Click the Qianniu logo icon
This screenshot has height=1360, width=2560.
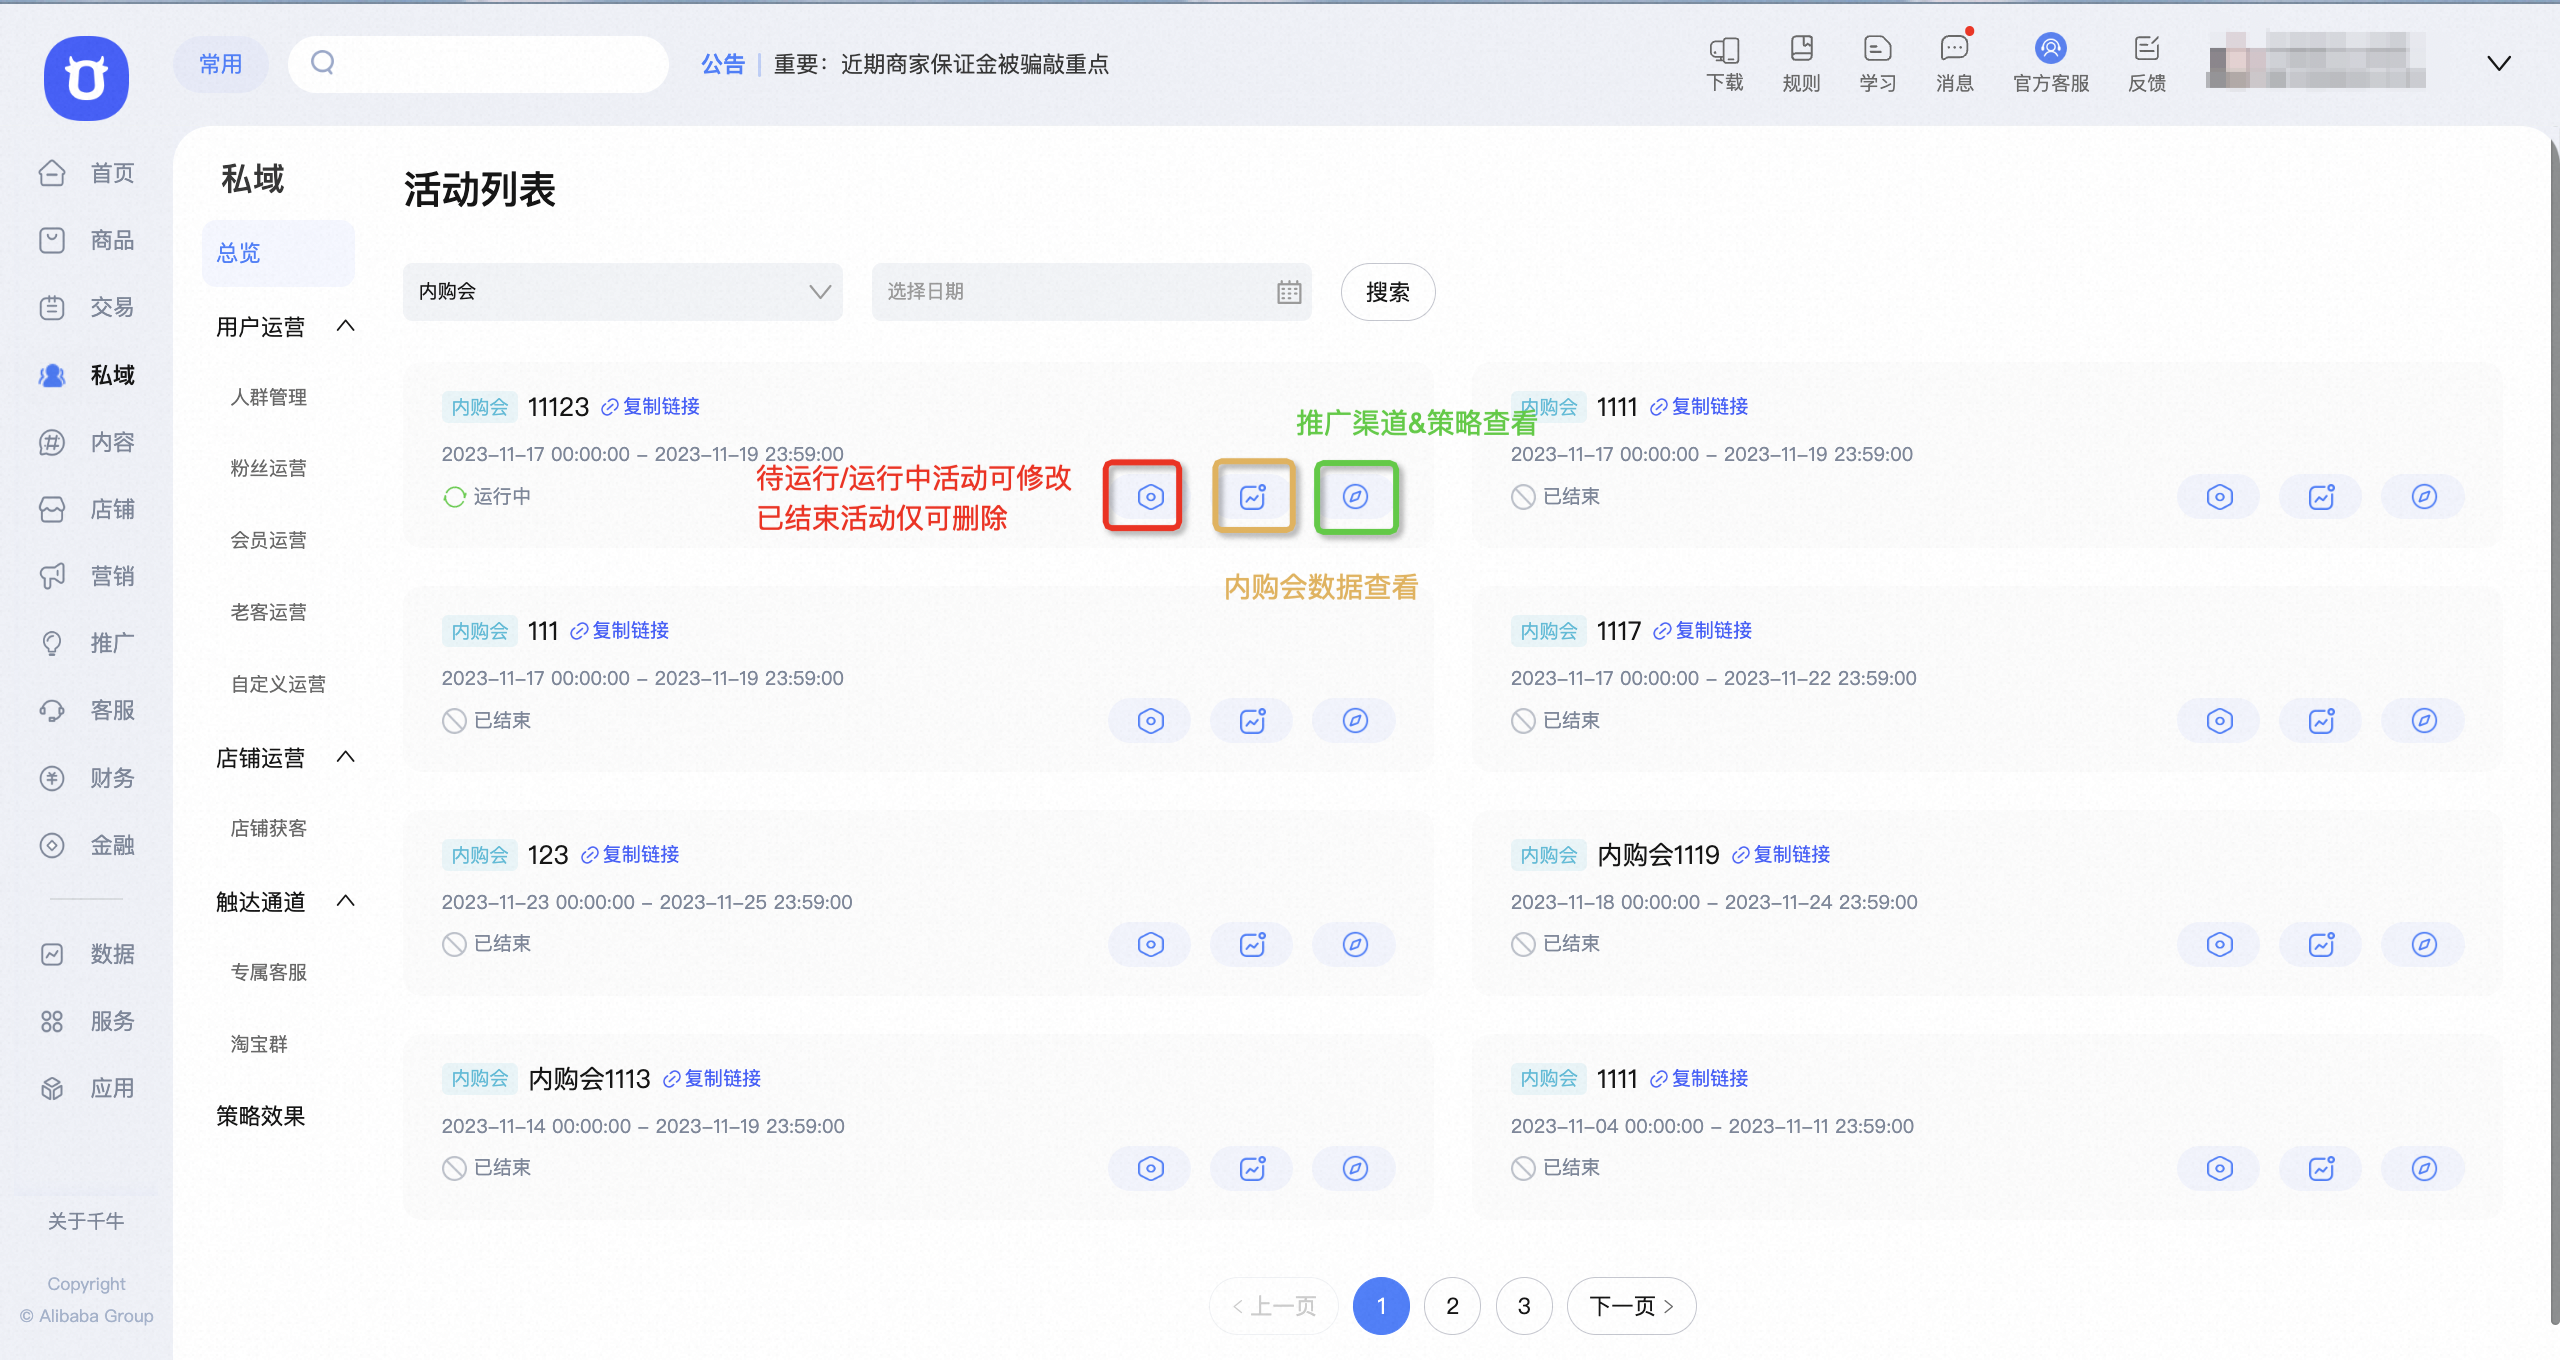(86, 78)
